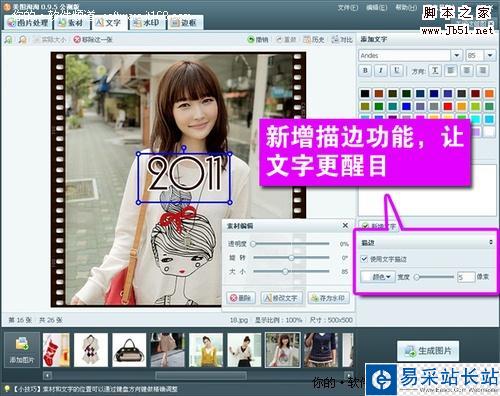The width and height of the screenshot is (500, 396).
Task: Click the rotation handle above 2011 text
Action: tap(184, 147)
